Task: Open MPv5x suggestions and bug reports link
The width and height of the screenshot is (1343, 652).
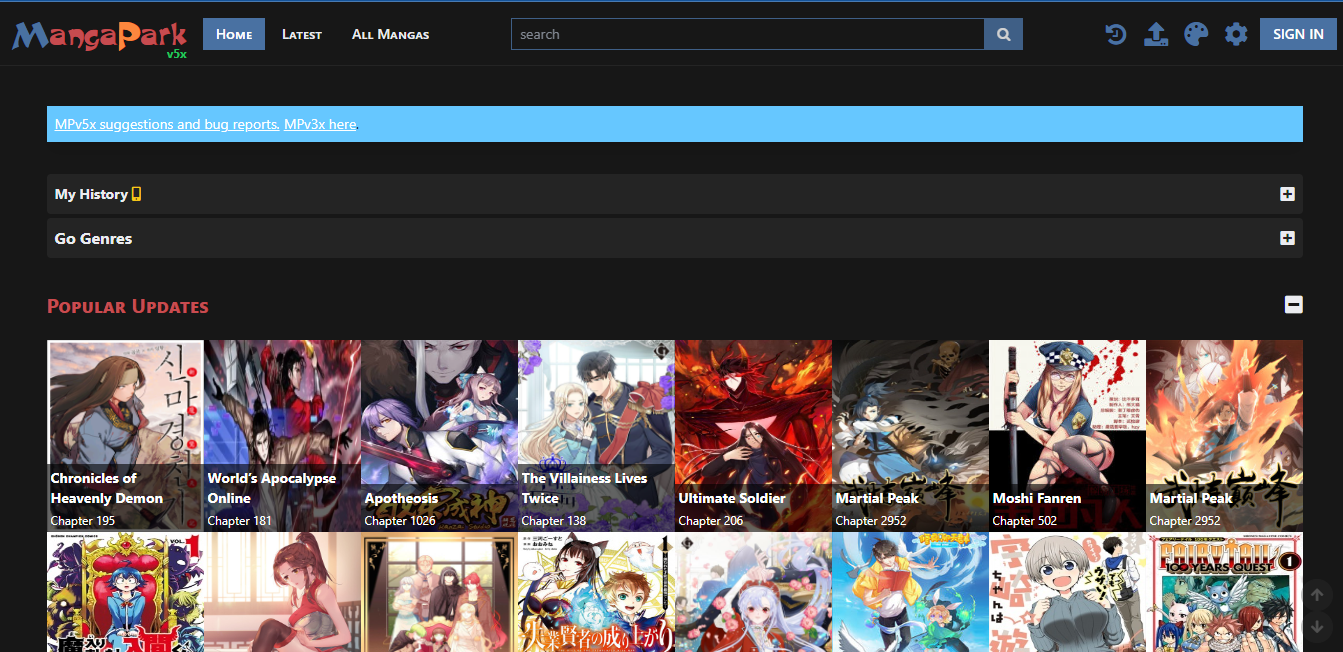Action: point(167,124)
